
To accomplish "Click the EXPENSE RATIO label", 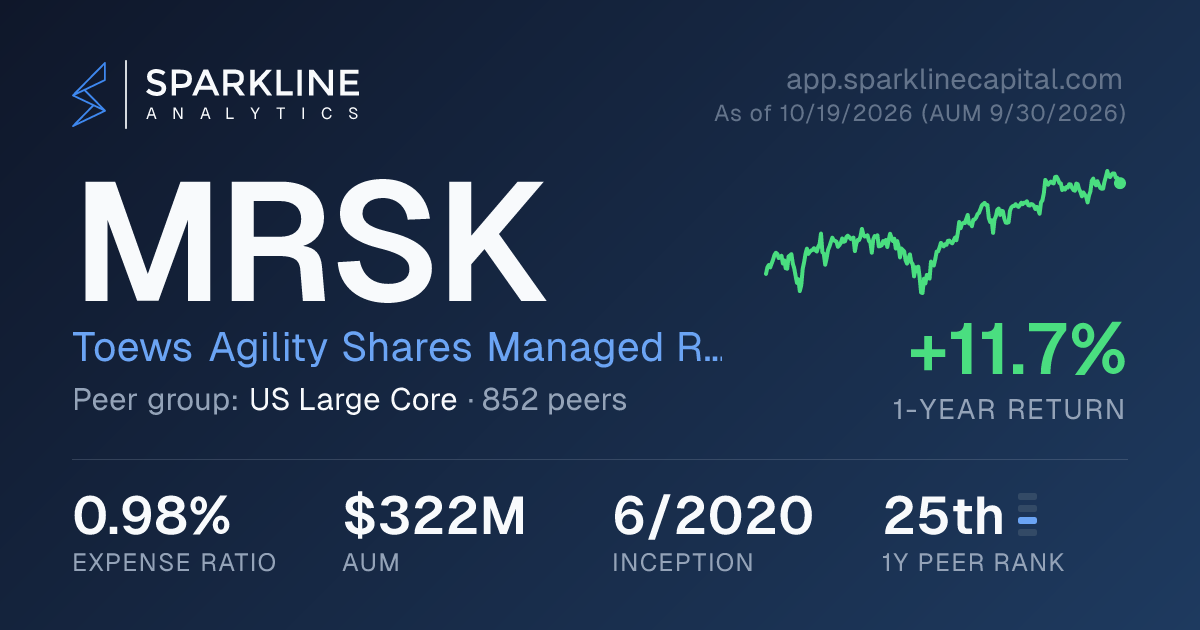I will [174, 562].
